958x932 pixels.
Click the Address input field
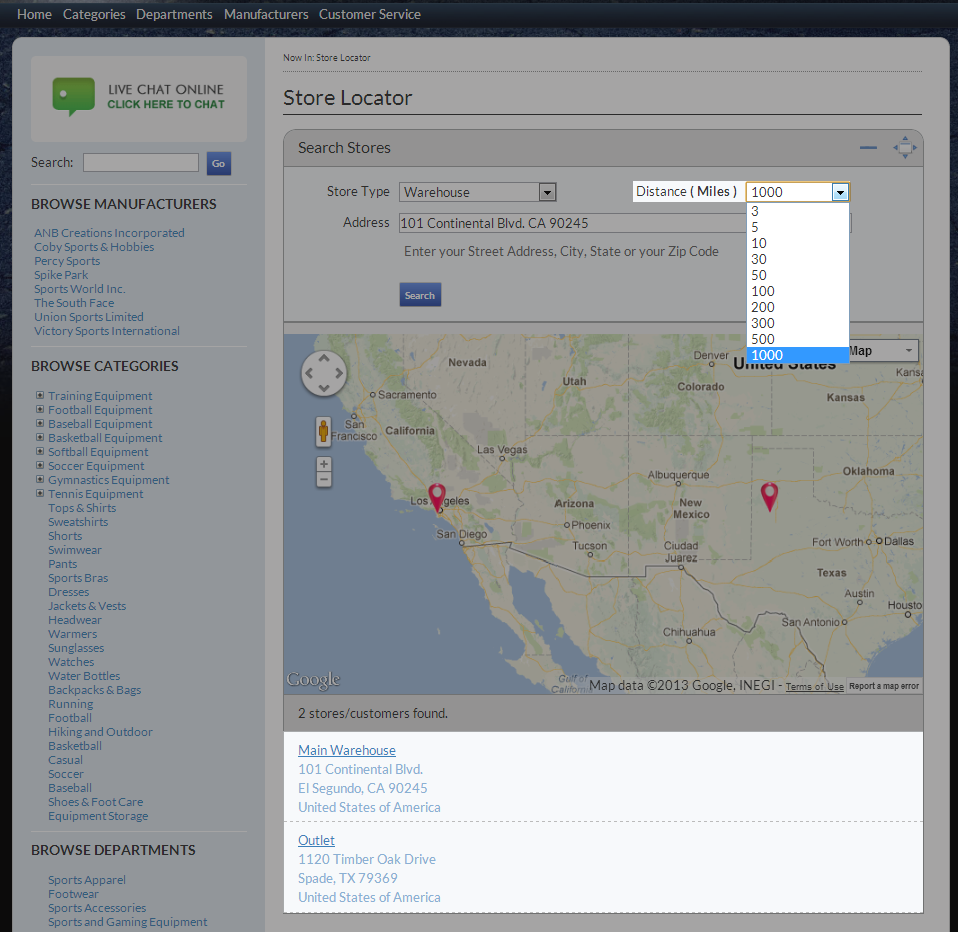click(x=570, y=223)
